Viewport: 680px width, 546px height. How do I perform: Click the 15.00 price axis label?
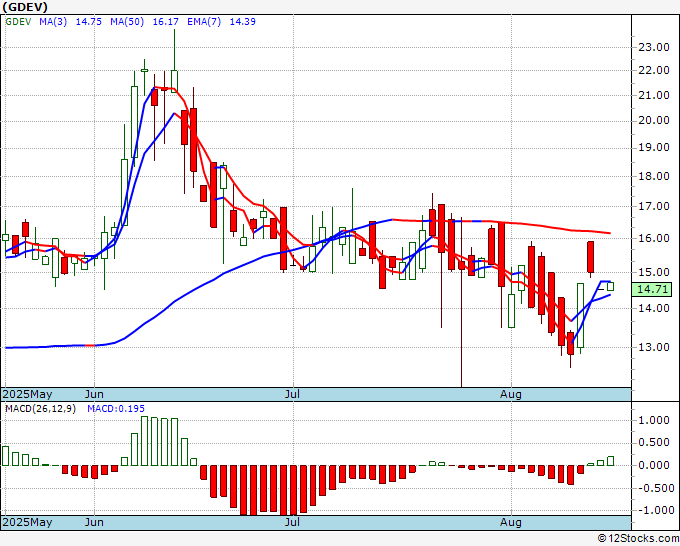[x=654, y=272]
